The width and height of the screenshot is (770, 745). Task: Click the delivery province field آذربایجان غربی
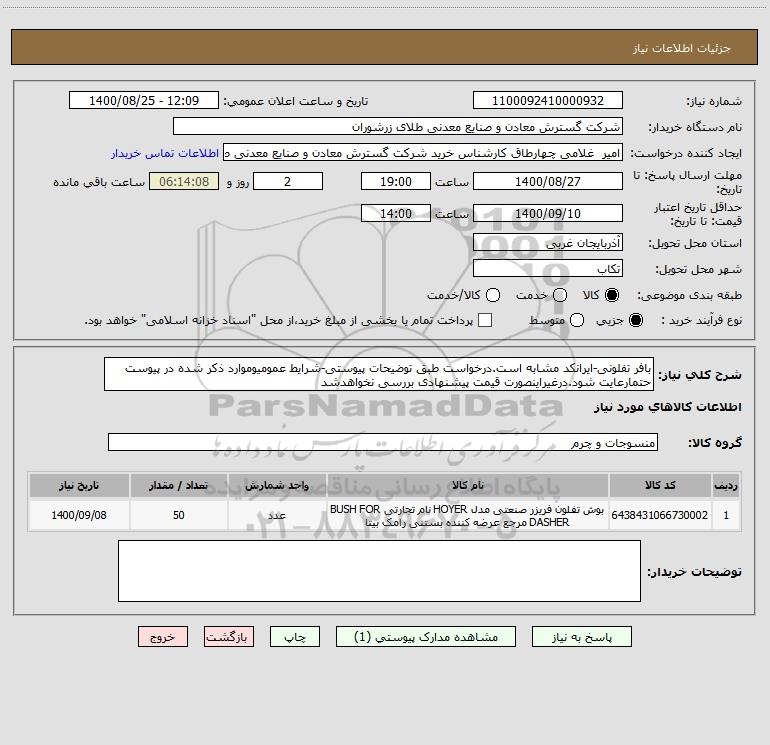548,242
